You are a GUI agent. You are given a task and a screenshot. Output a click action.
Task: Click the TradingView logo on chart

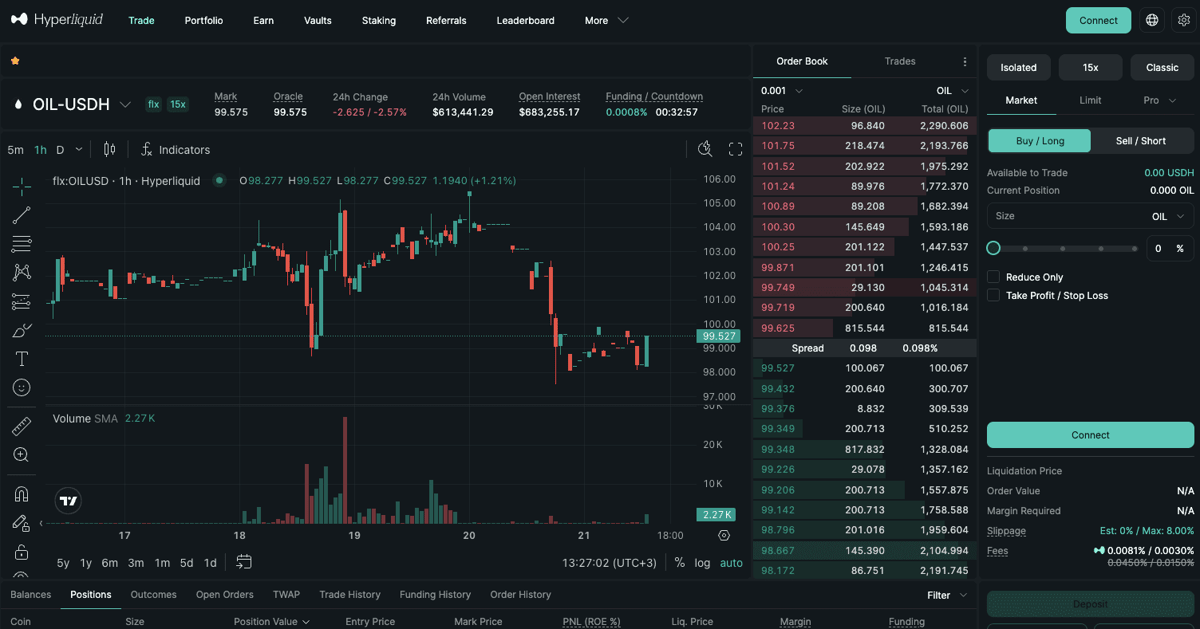coord(68,501)
